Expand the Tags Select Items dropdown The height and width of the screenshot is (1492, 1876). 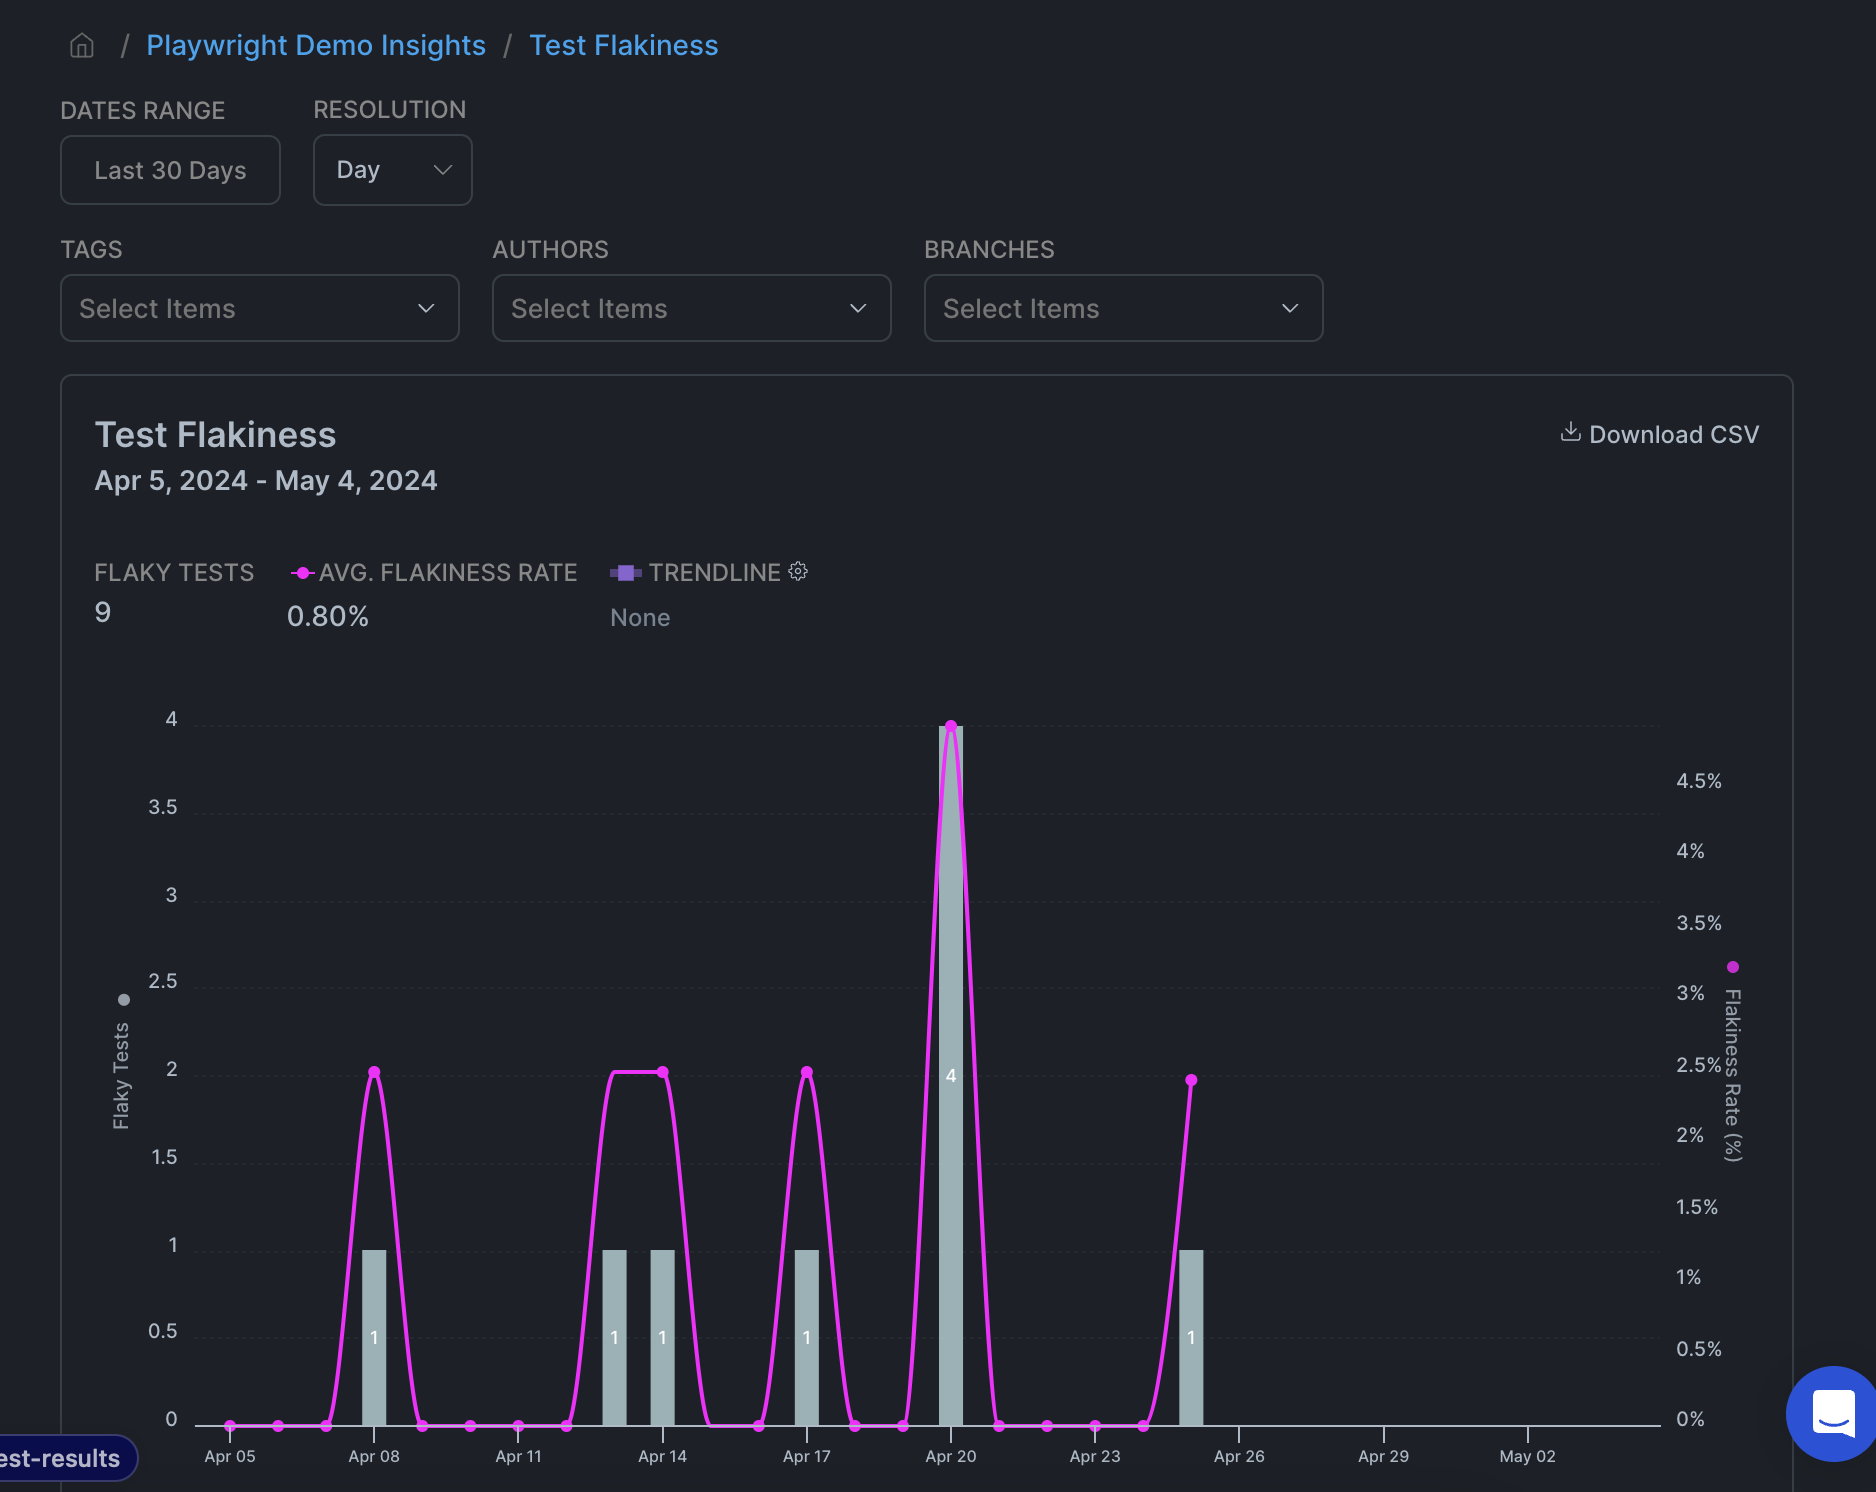[259, 308]
